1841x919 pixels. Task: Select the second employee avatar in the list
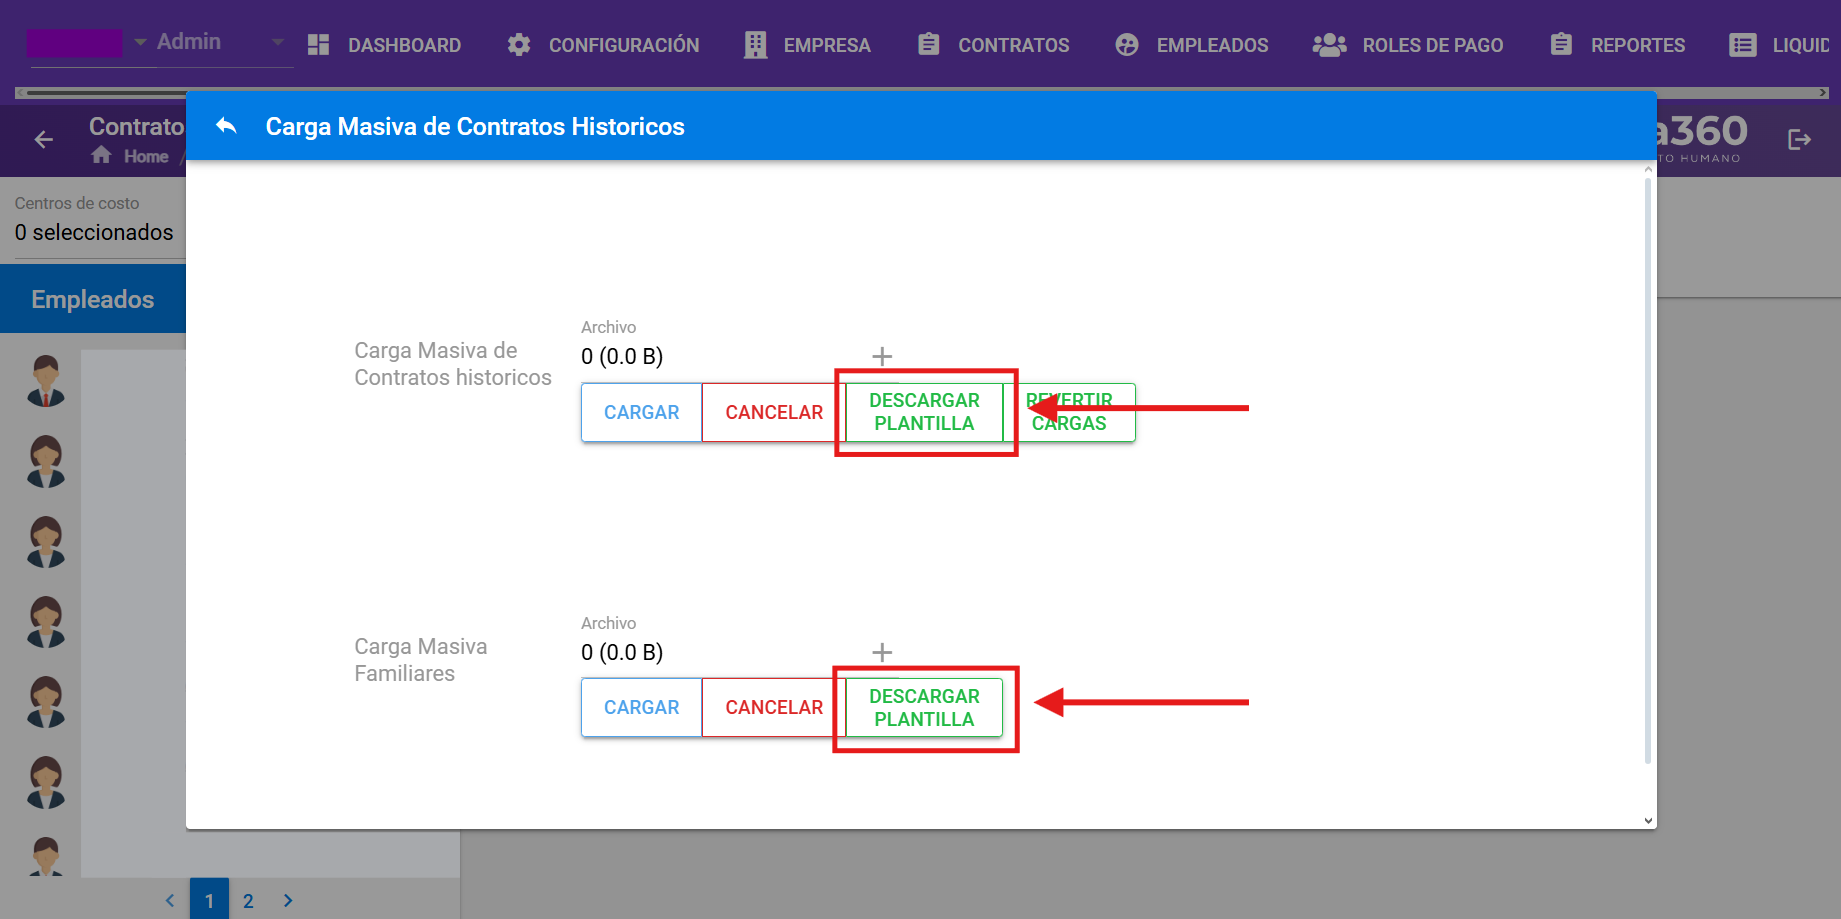pos(46,461)
